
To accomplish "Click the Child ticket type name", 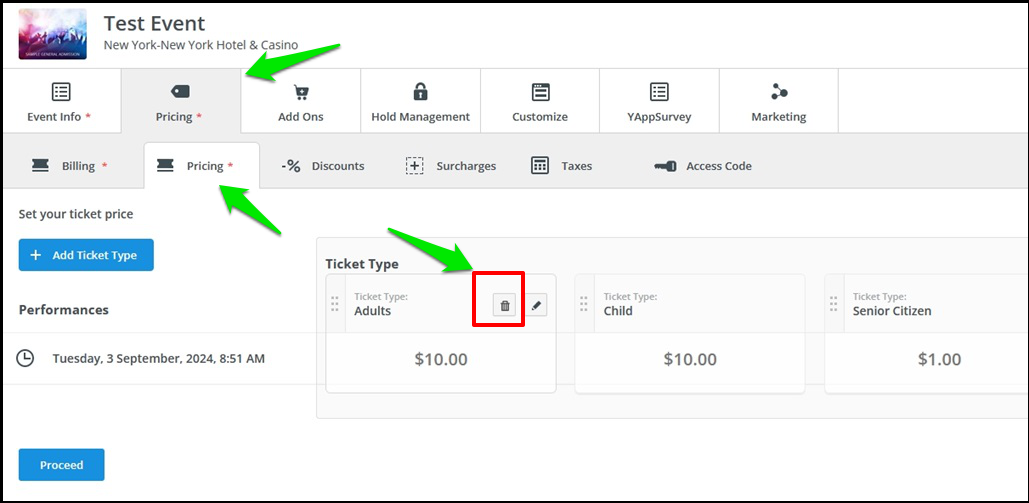I will [618, 311].
